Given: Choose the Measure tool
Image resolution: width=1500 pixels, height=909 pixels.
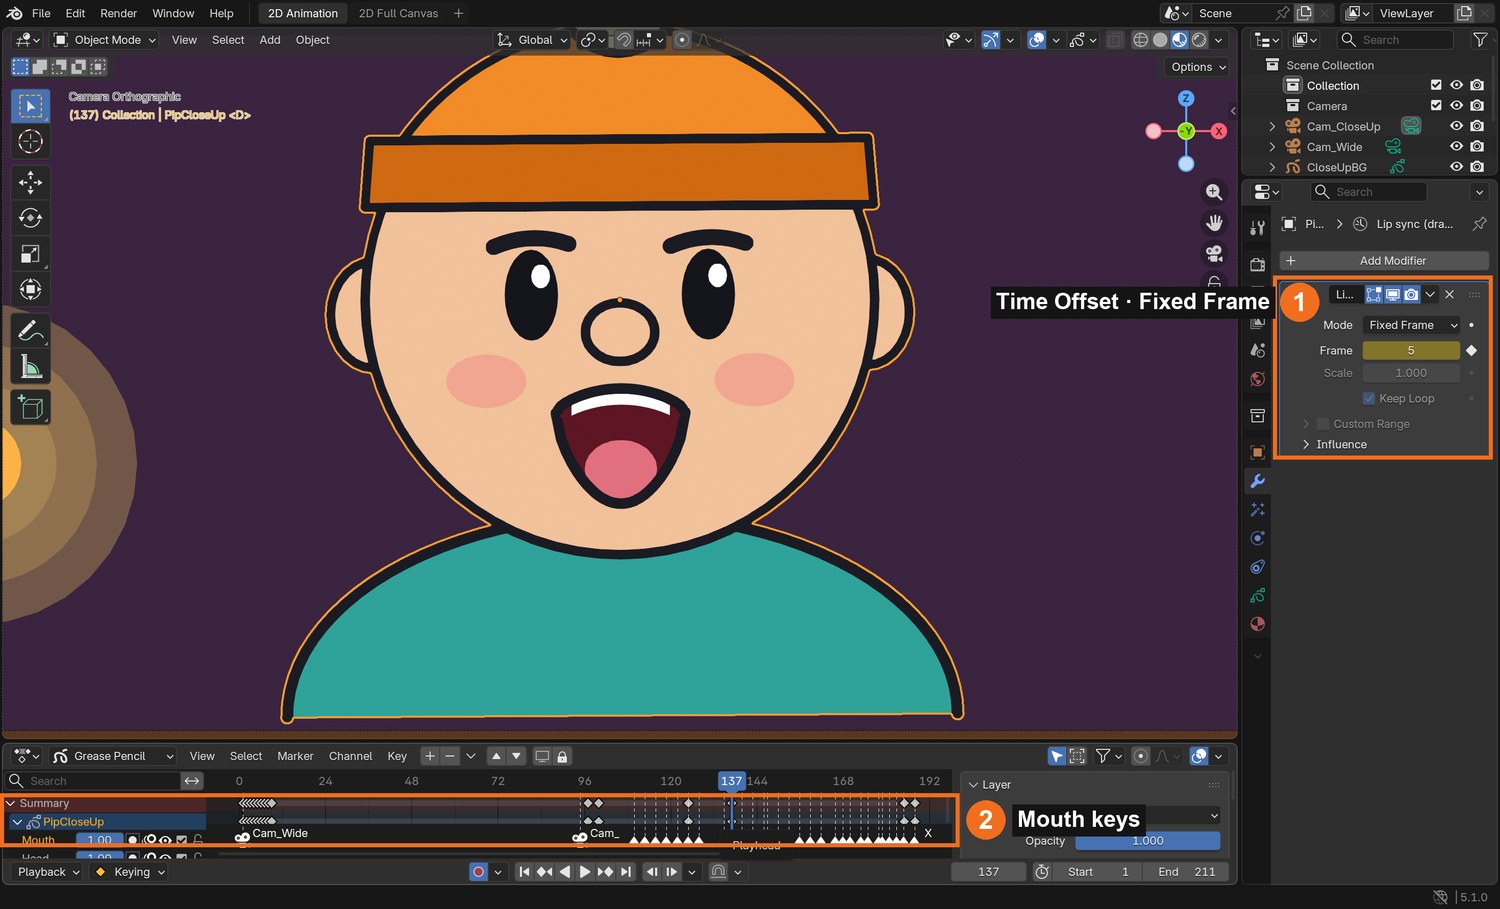Looking at the screenshot, I should pos(31,367).
